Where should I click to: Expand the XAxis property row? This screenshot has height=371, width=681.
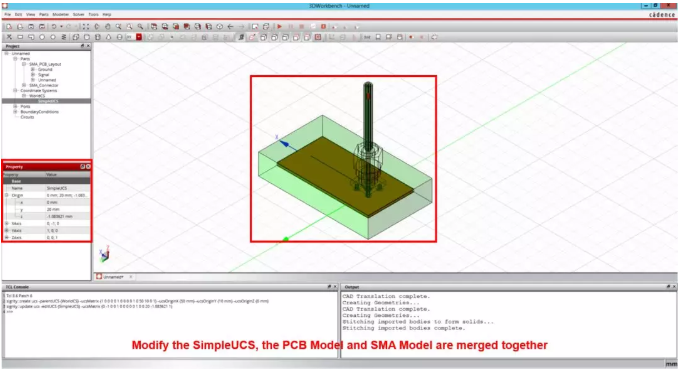click(7, 223)
